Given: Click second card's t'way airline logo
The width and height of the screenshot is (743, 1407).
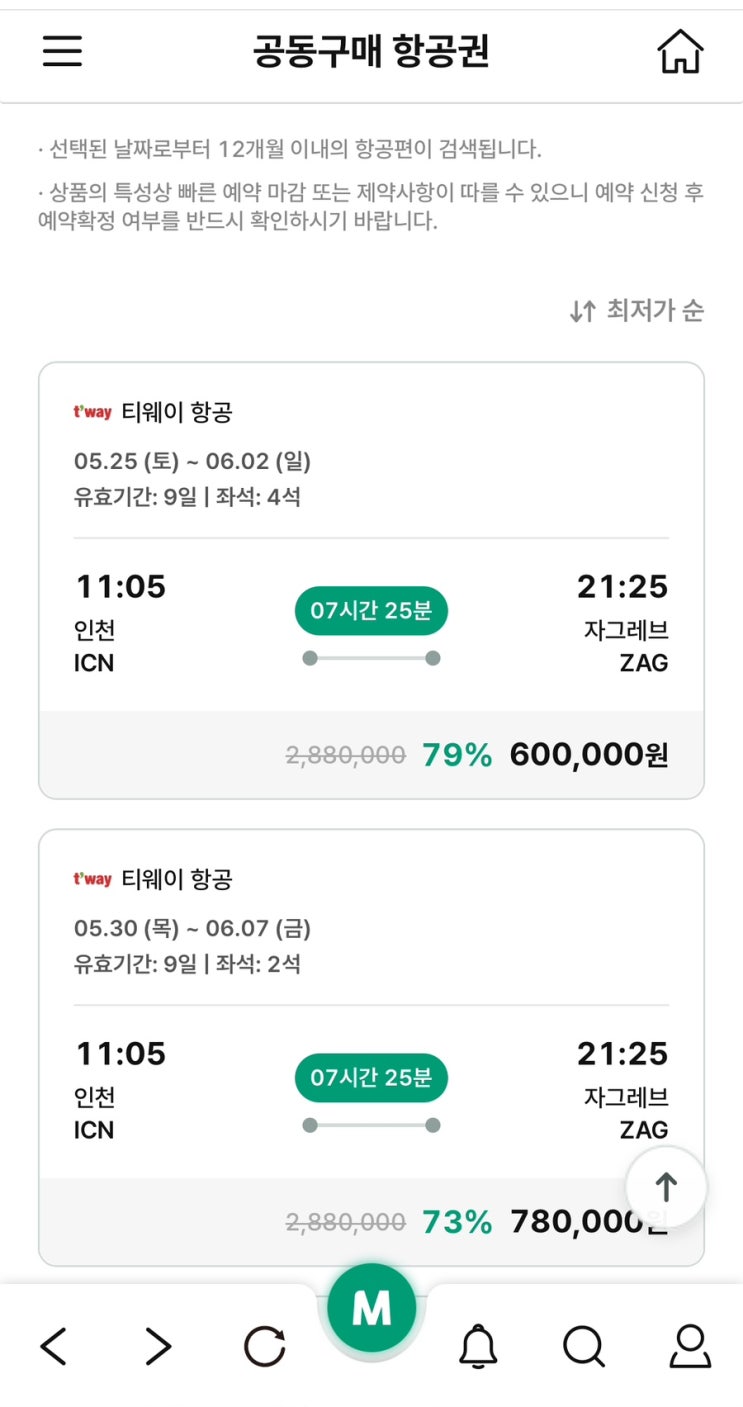Looking at the screenshot, I should pyautogui.click(x=92, y=879).
